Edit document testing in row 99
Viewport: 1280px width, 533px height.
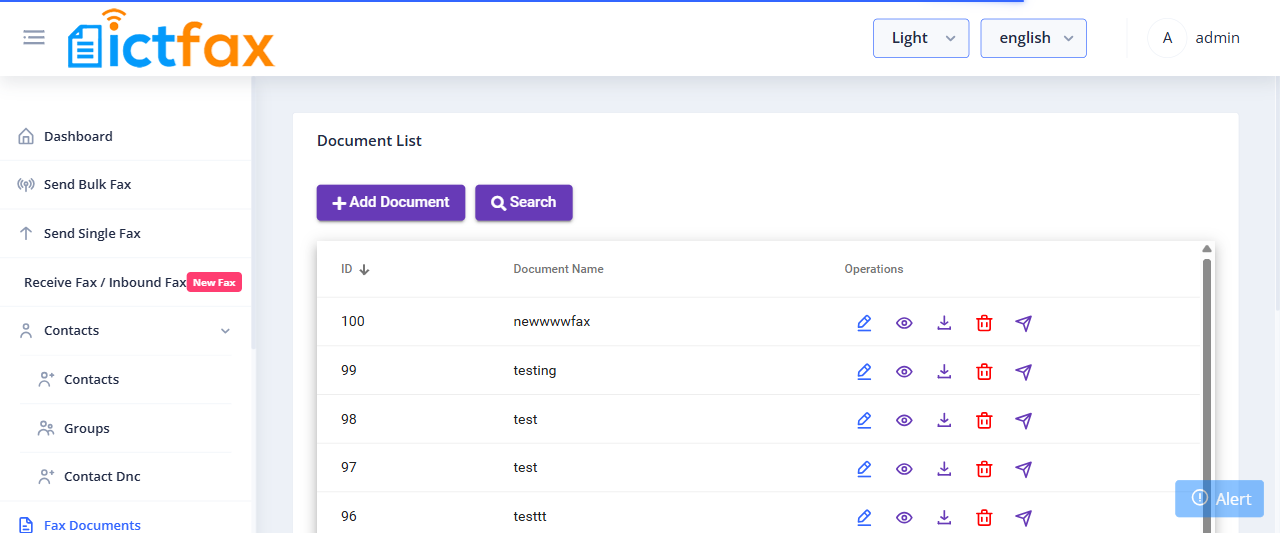(x=864, y=372)
